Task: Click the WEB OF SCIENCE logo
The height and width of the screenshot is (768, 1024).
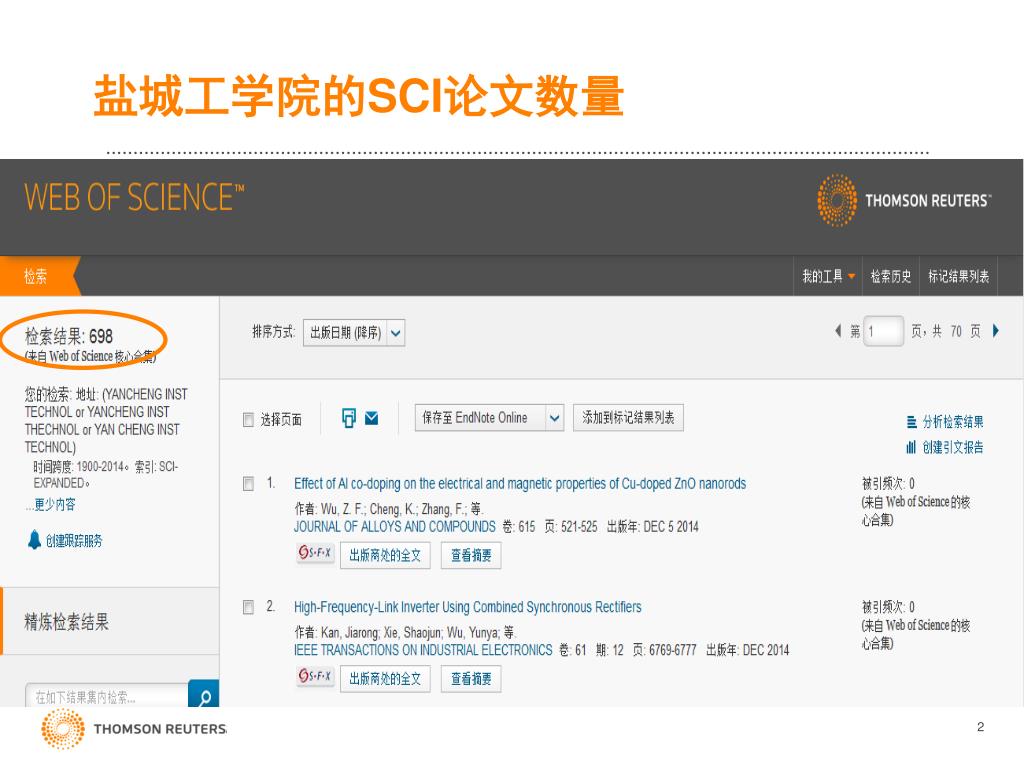Action: pos(134,197)
